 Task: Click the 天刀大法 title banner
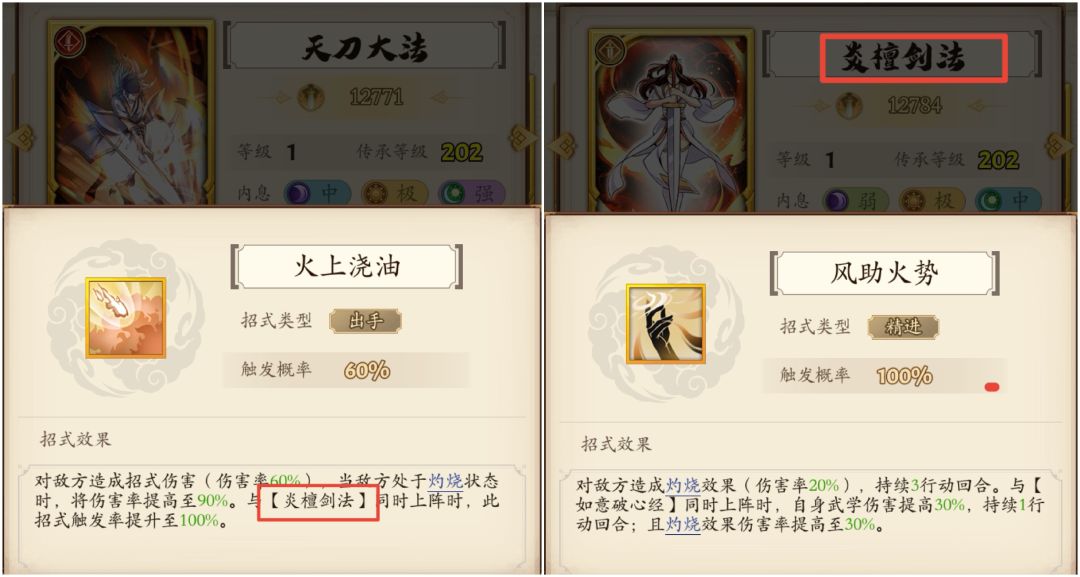365,49
